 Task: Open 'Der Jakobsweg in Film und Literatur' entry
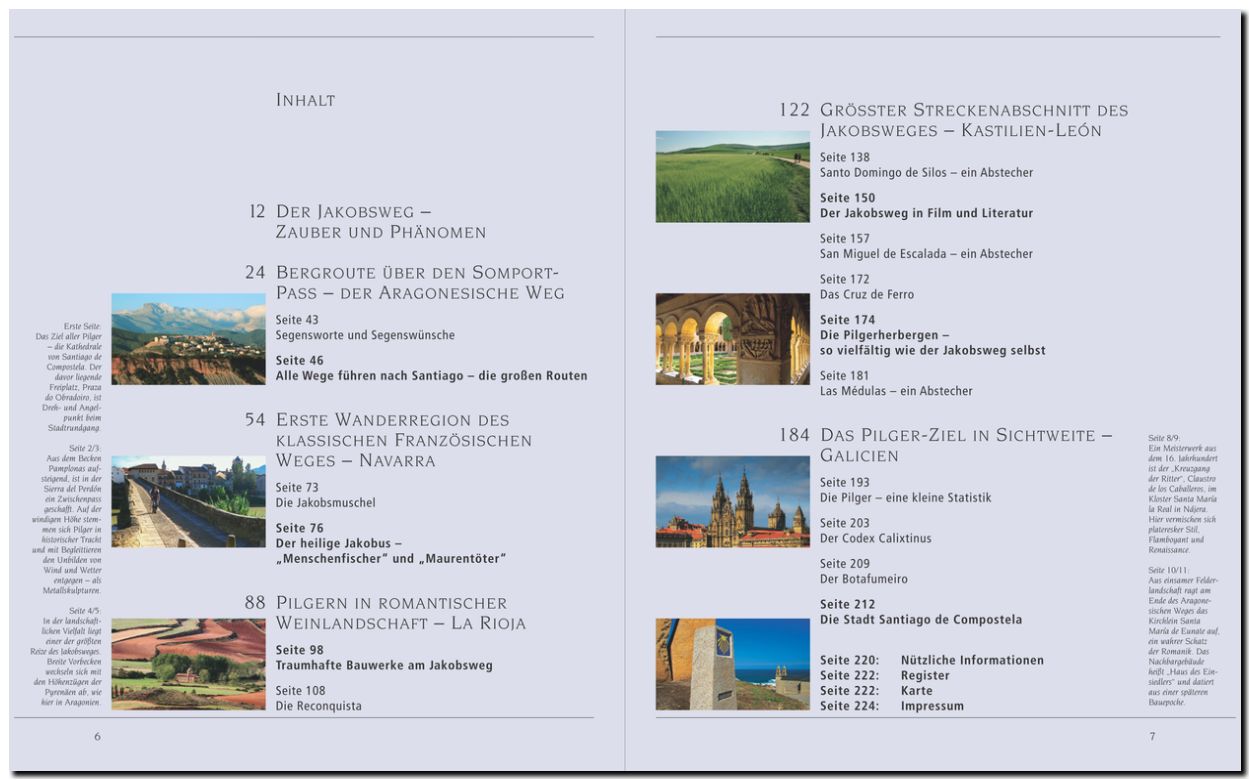click(926, 213)
